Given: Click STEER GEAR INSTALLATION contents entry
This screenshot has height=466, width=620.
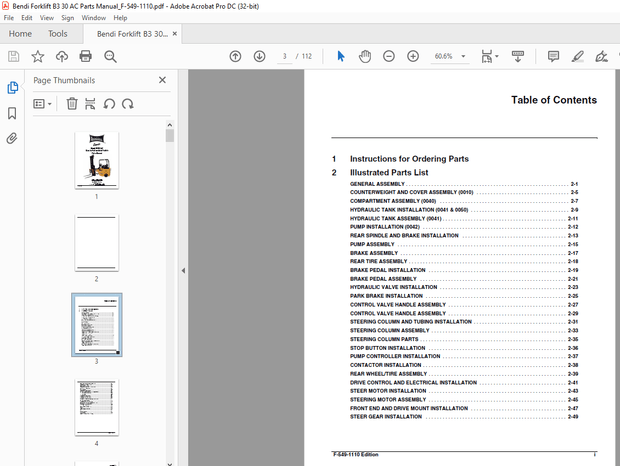Looking at the screenshot, I should pyautogui.click(x=464, y=417).
